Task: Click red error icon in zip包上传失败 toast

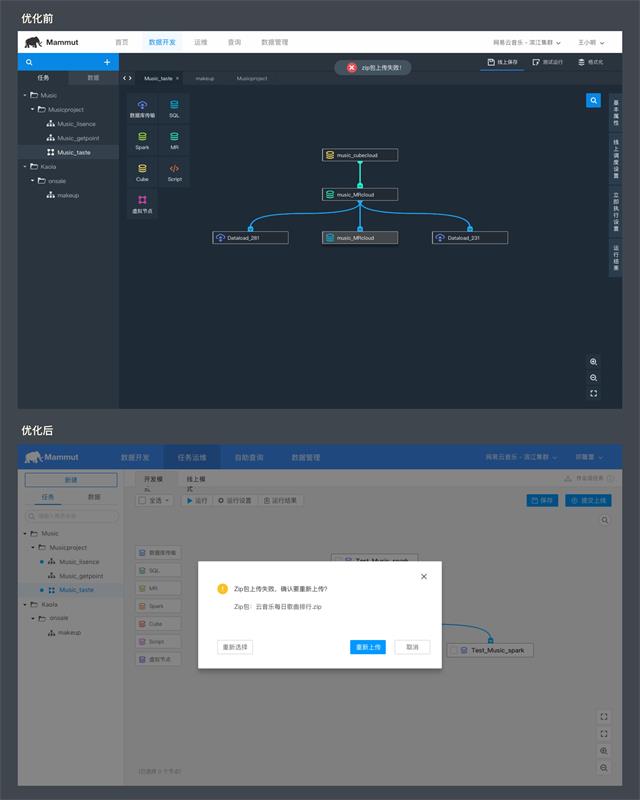Action: [x=352, y=67]
